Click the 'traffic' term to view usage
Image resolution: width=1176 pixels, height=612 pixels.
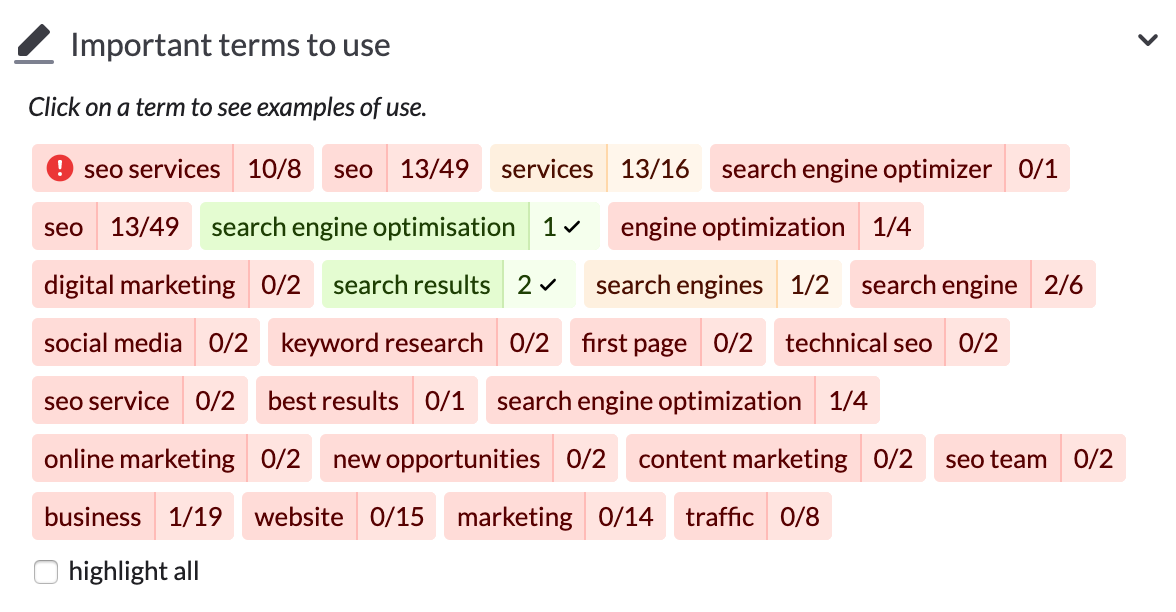point(720,516)
